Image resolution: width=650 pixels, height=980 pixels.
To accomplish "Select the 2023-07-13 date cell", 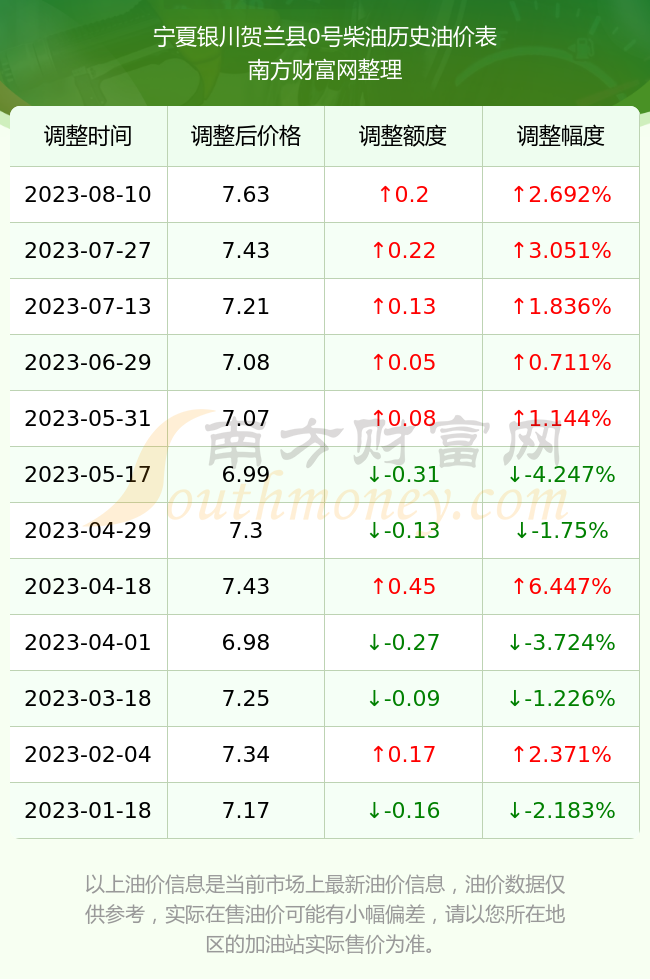I will [x=88, y=306].
